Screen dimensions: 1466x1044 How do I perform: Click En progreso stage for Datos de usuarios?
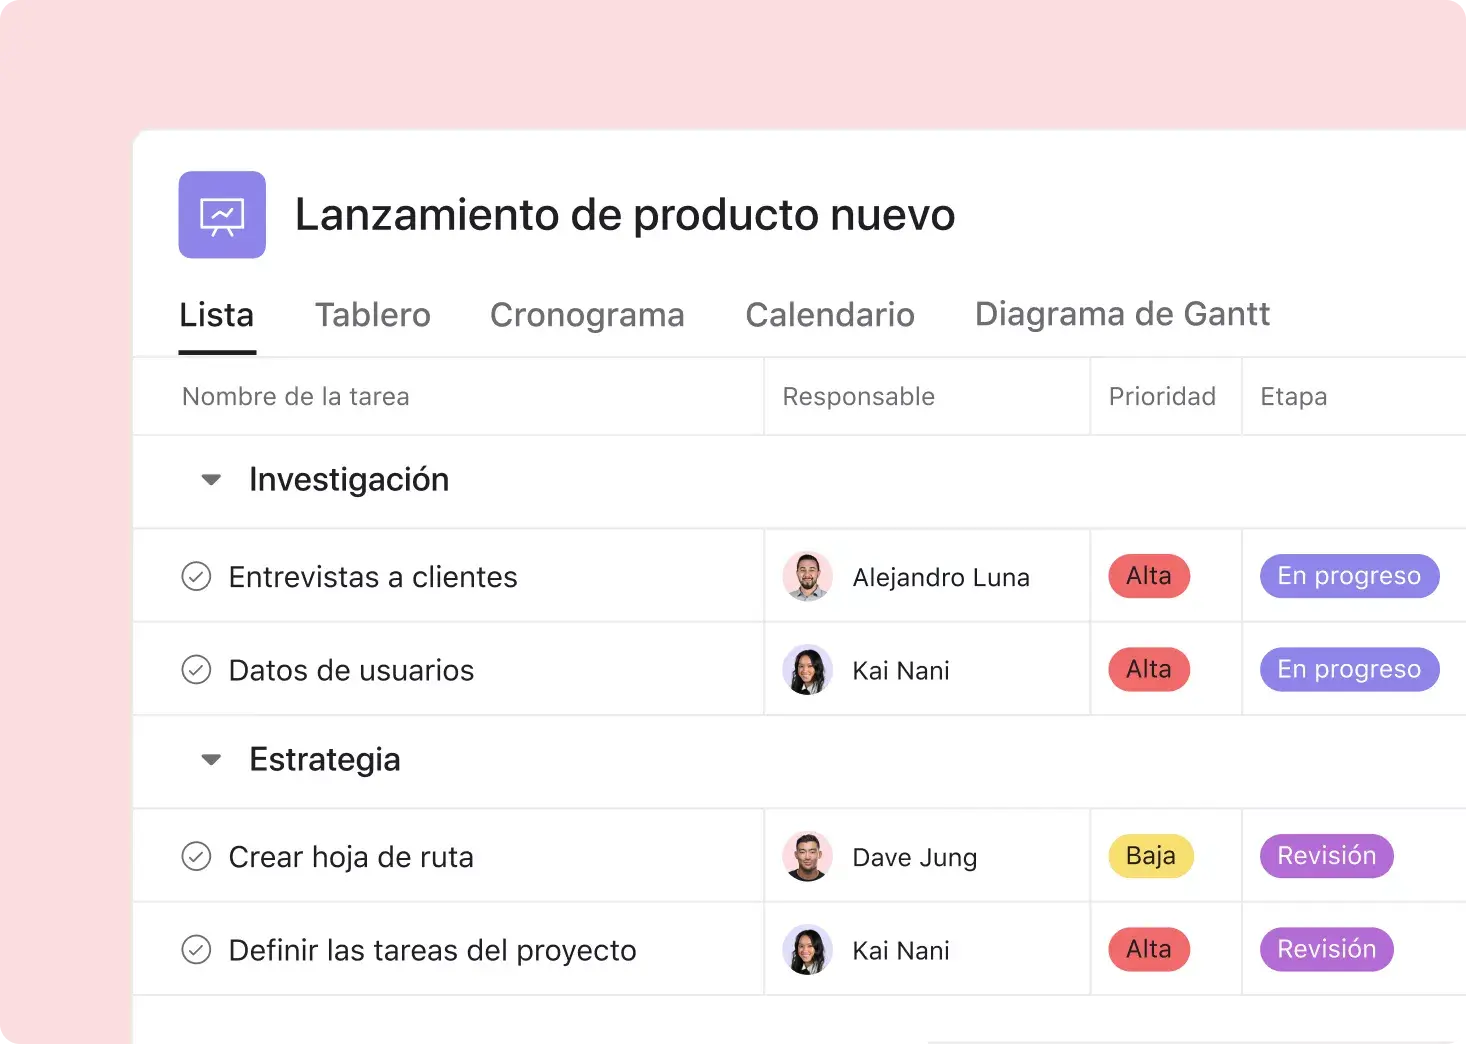click(1348, 669)
